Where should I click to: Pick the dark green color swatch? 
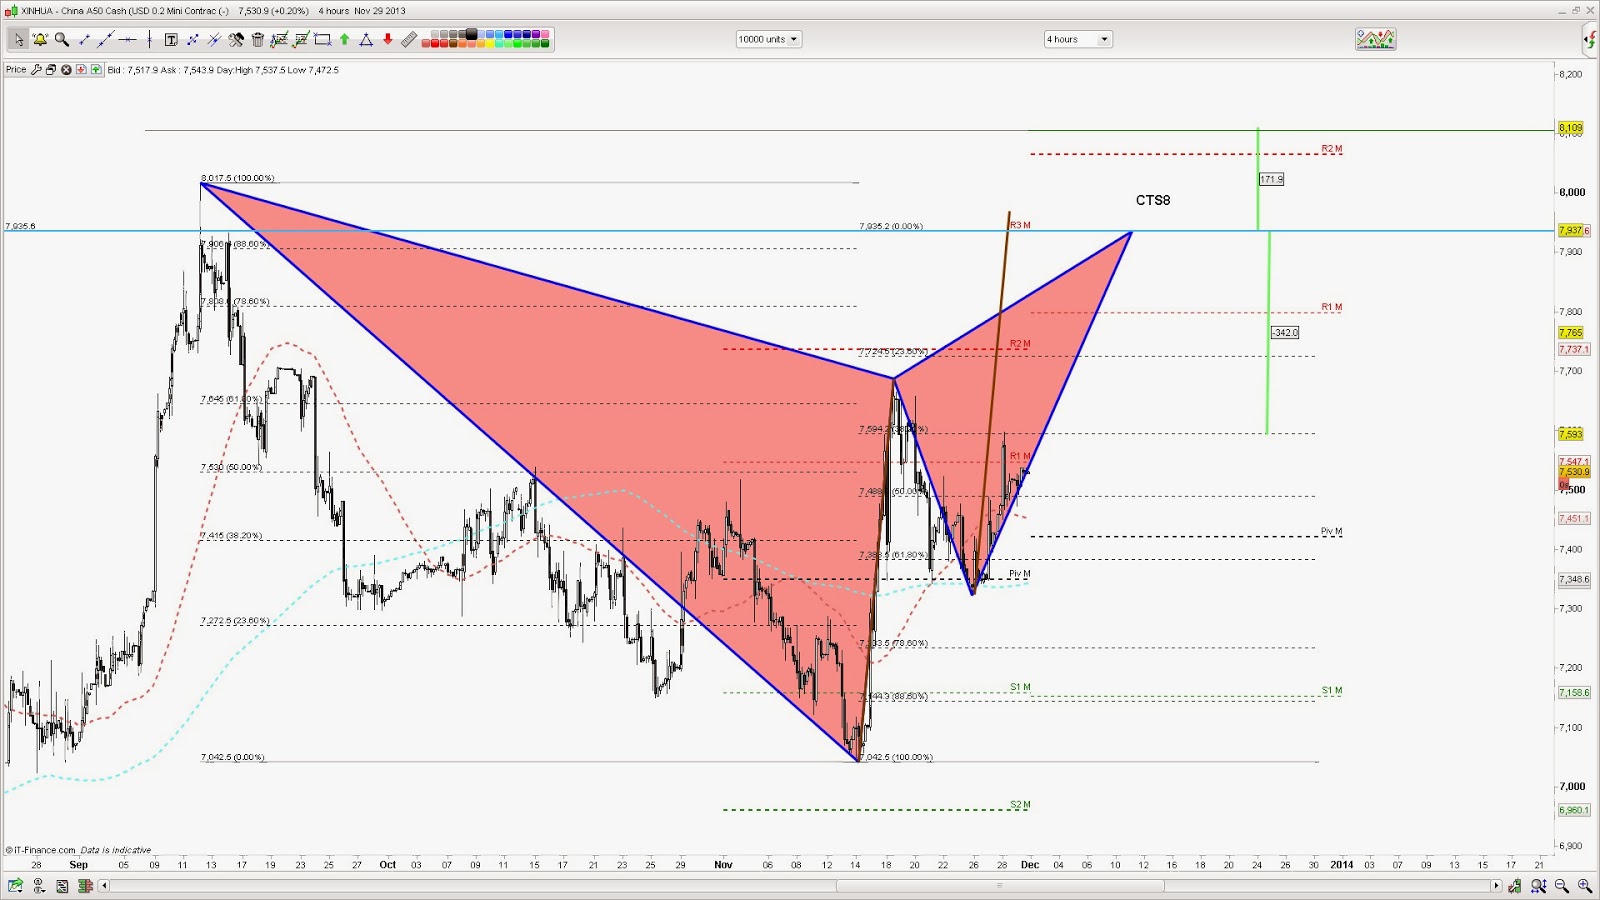pos(544,44)
